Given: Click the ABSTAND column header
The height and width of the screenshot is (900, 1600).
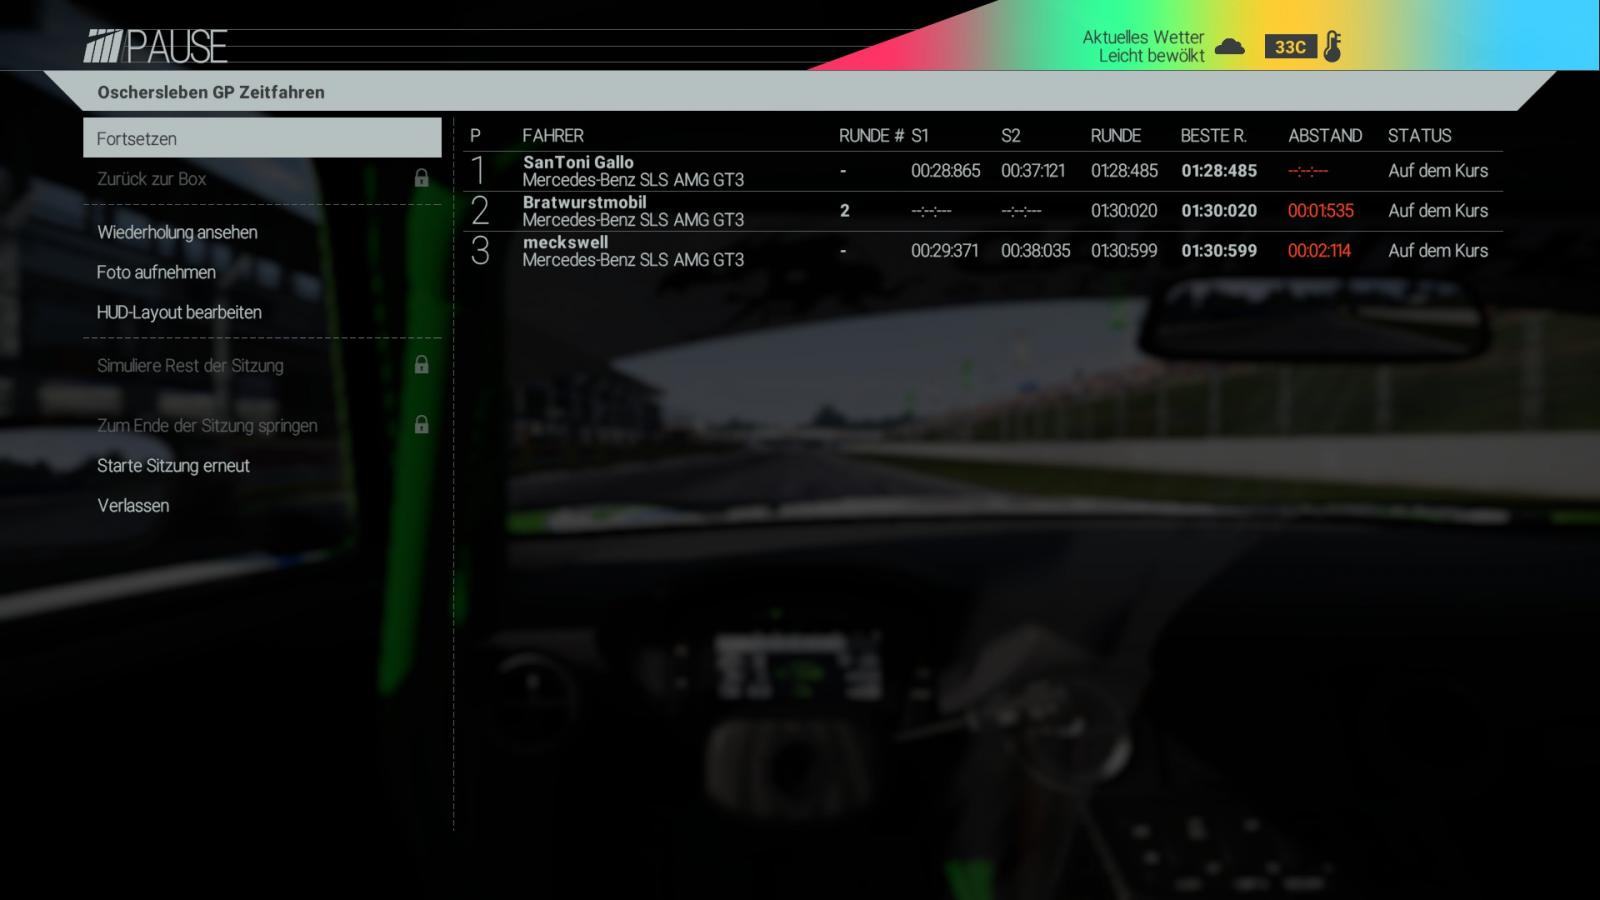Looking at the screenshot, I should (1325, 136).
